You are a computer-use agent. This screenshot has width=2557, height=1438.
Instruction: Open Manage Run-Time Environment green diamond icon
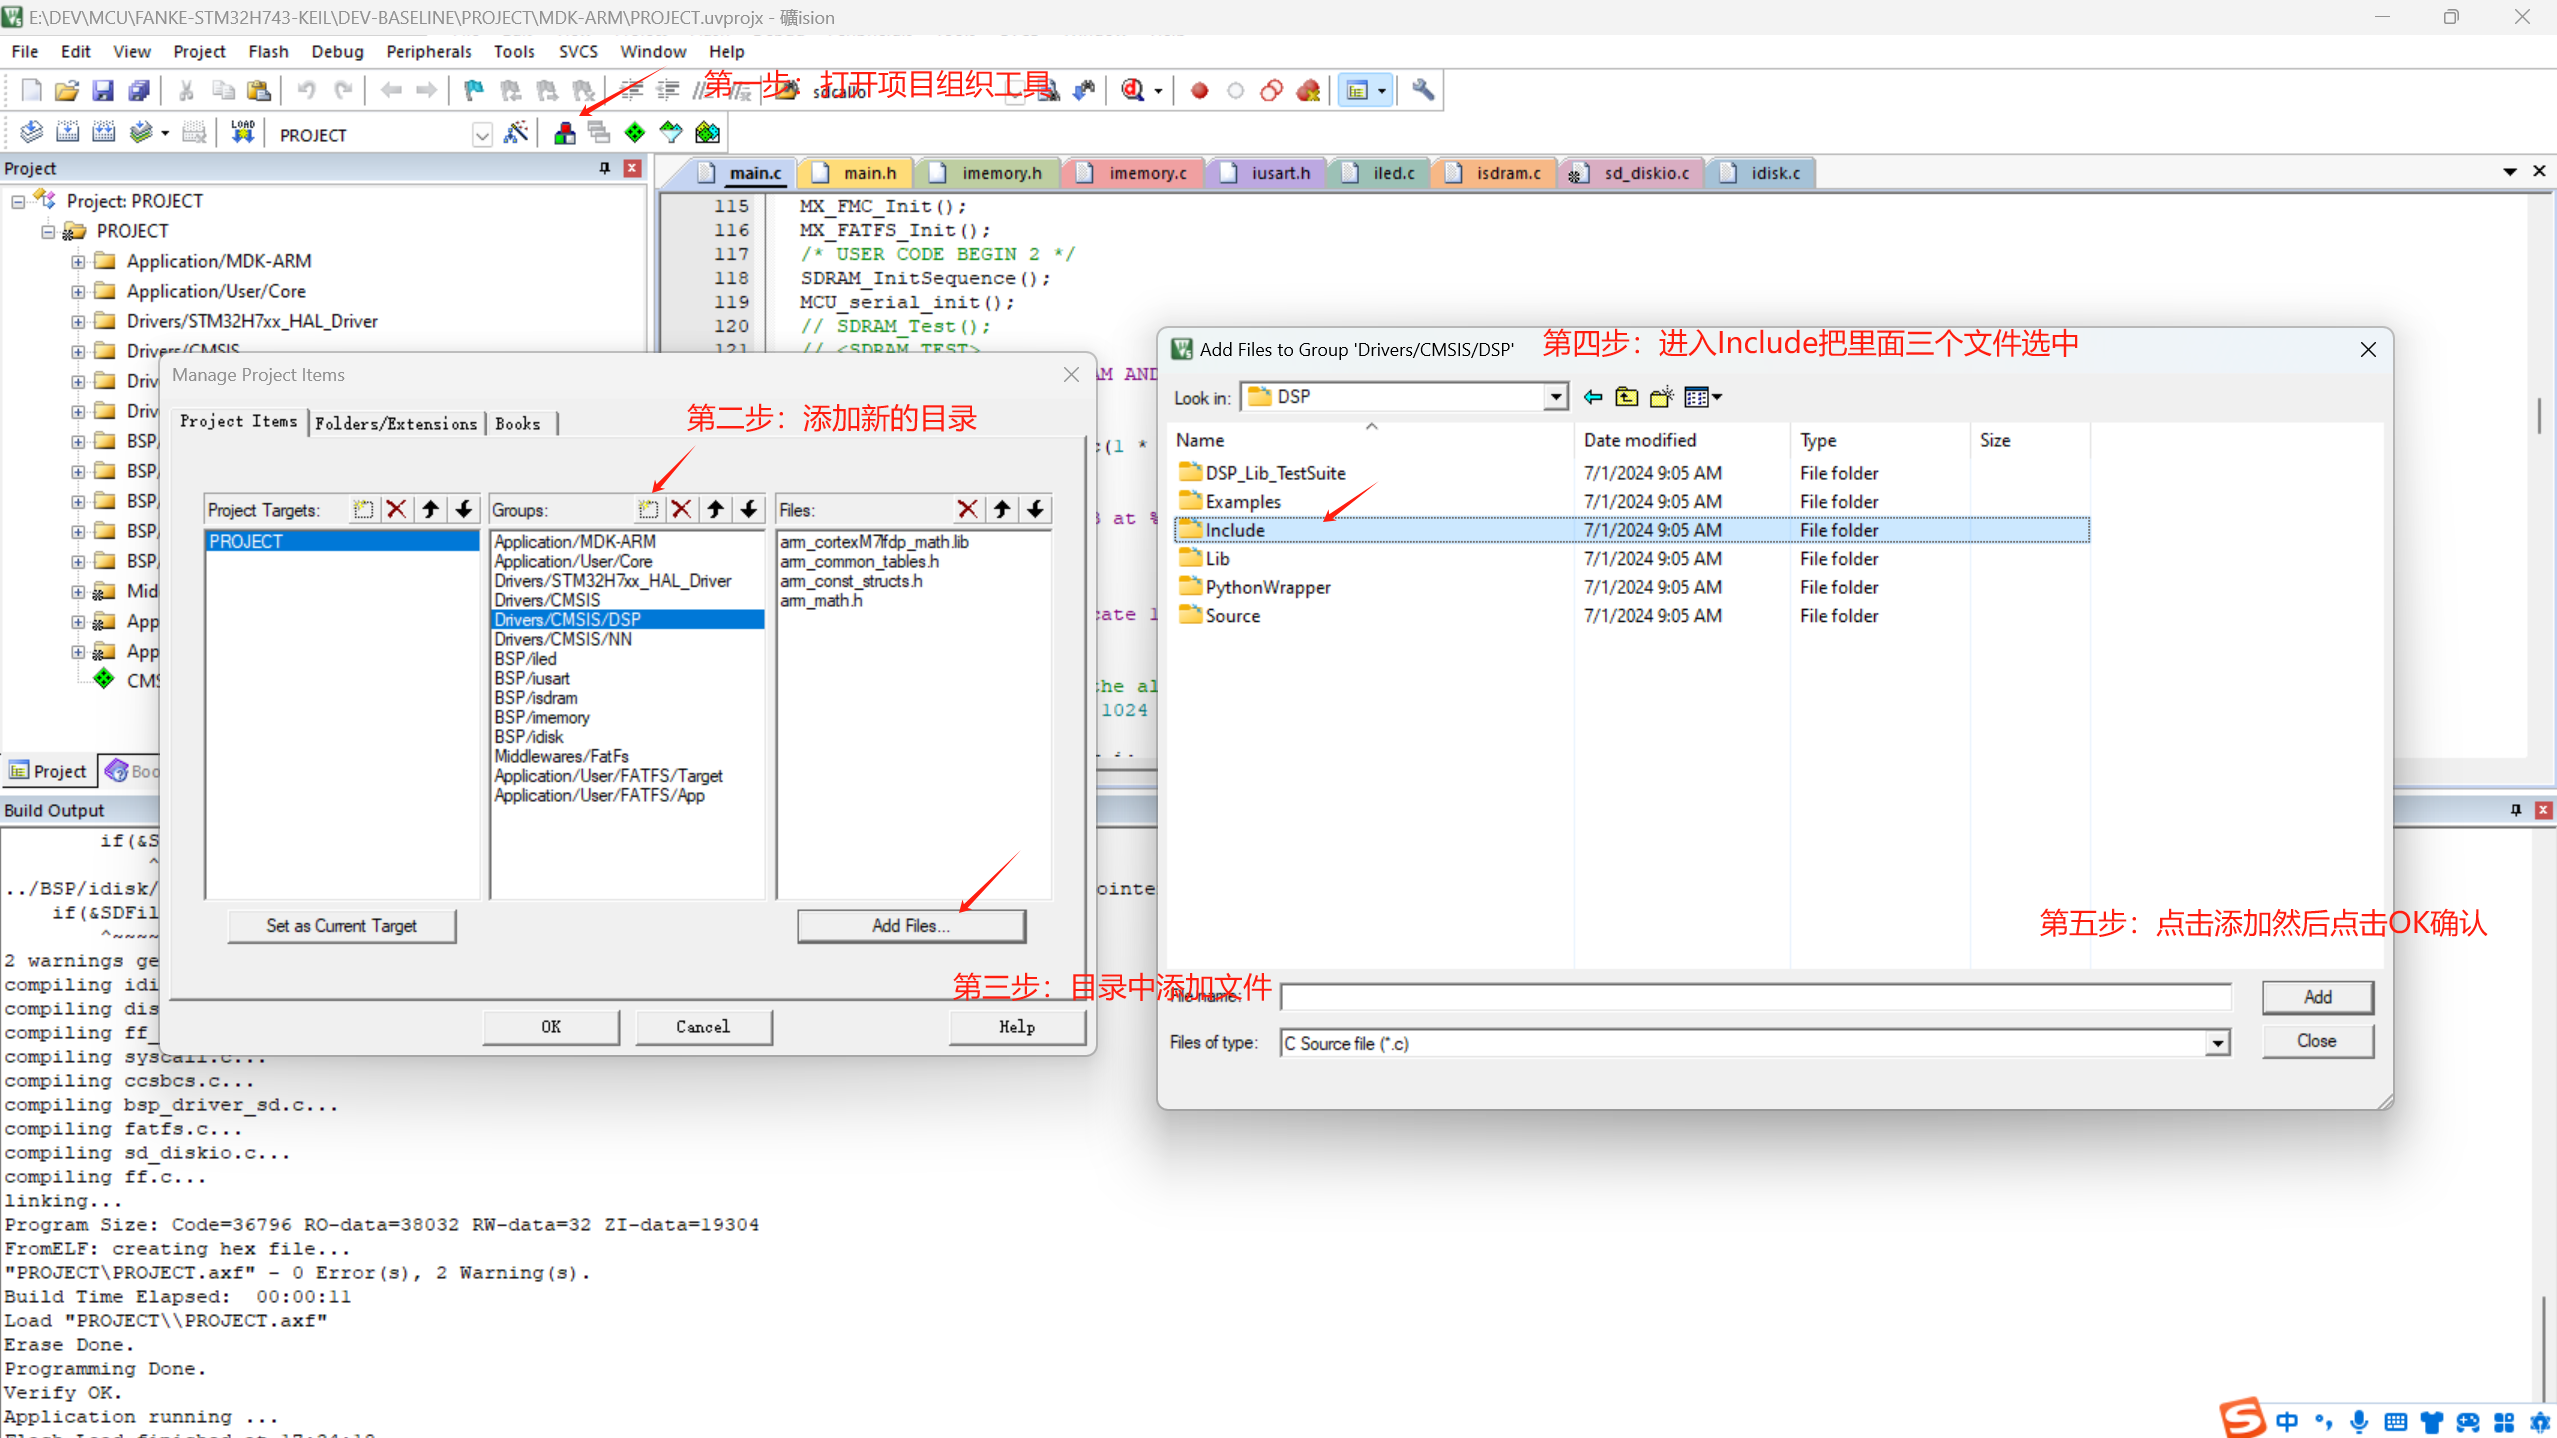click(x=635, y=132)
